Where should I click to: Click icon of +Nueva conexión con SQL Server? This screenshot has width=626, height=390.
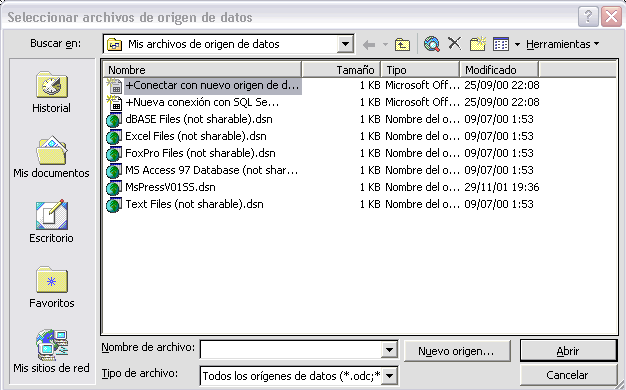[x=114, y=103]
